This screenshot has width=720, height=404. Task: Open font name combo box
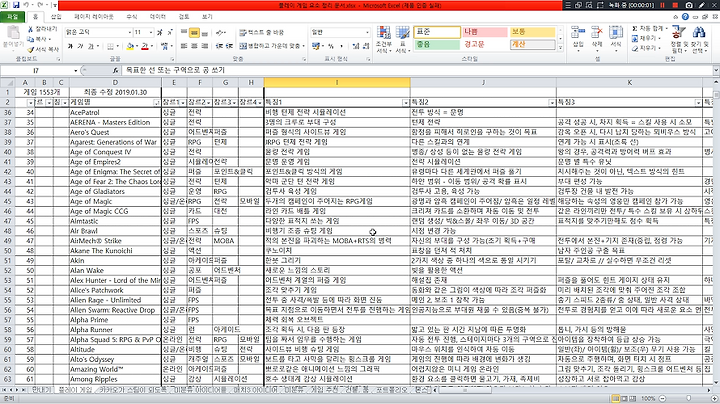[x=98, y=32]
